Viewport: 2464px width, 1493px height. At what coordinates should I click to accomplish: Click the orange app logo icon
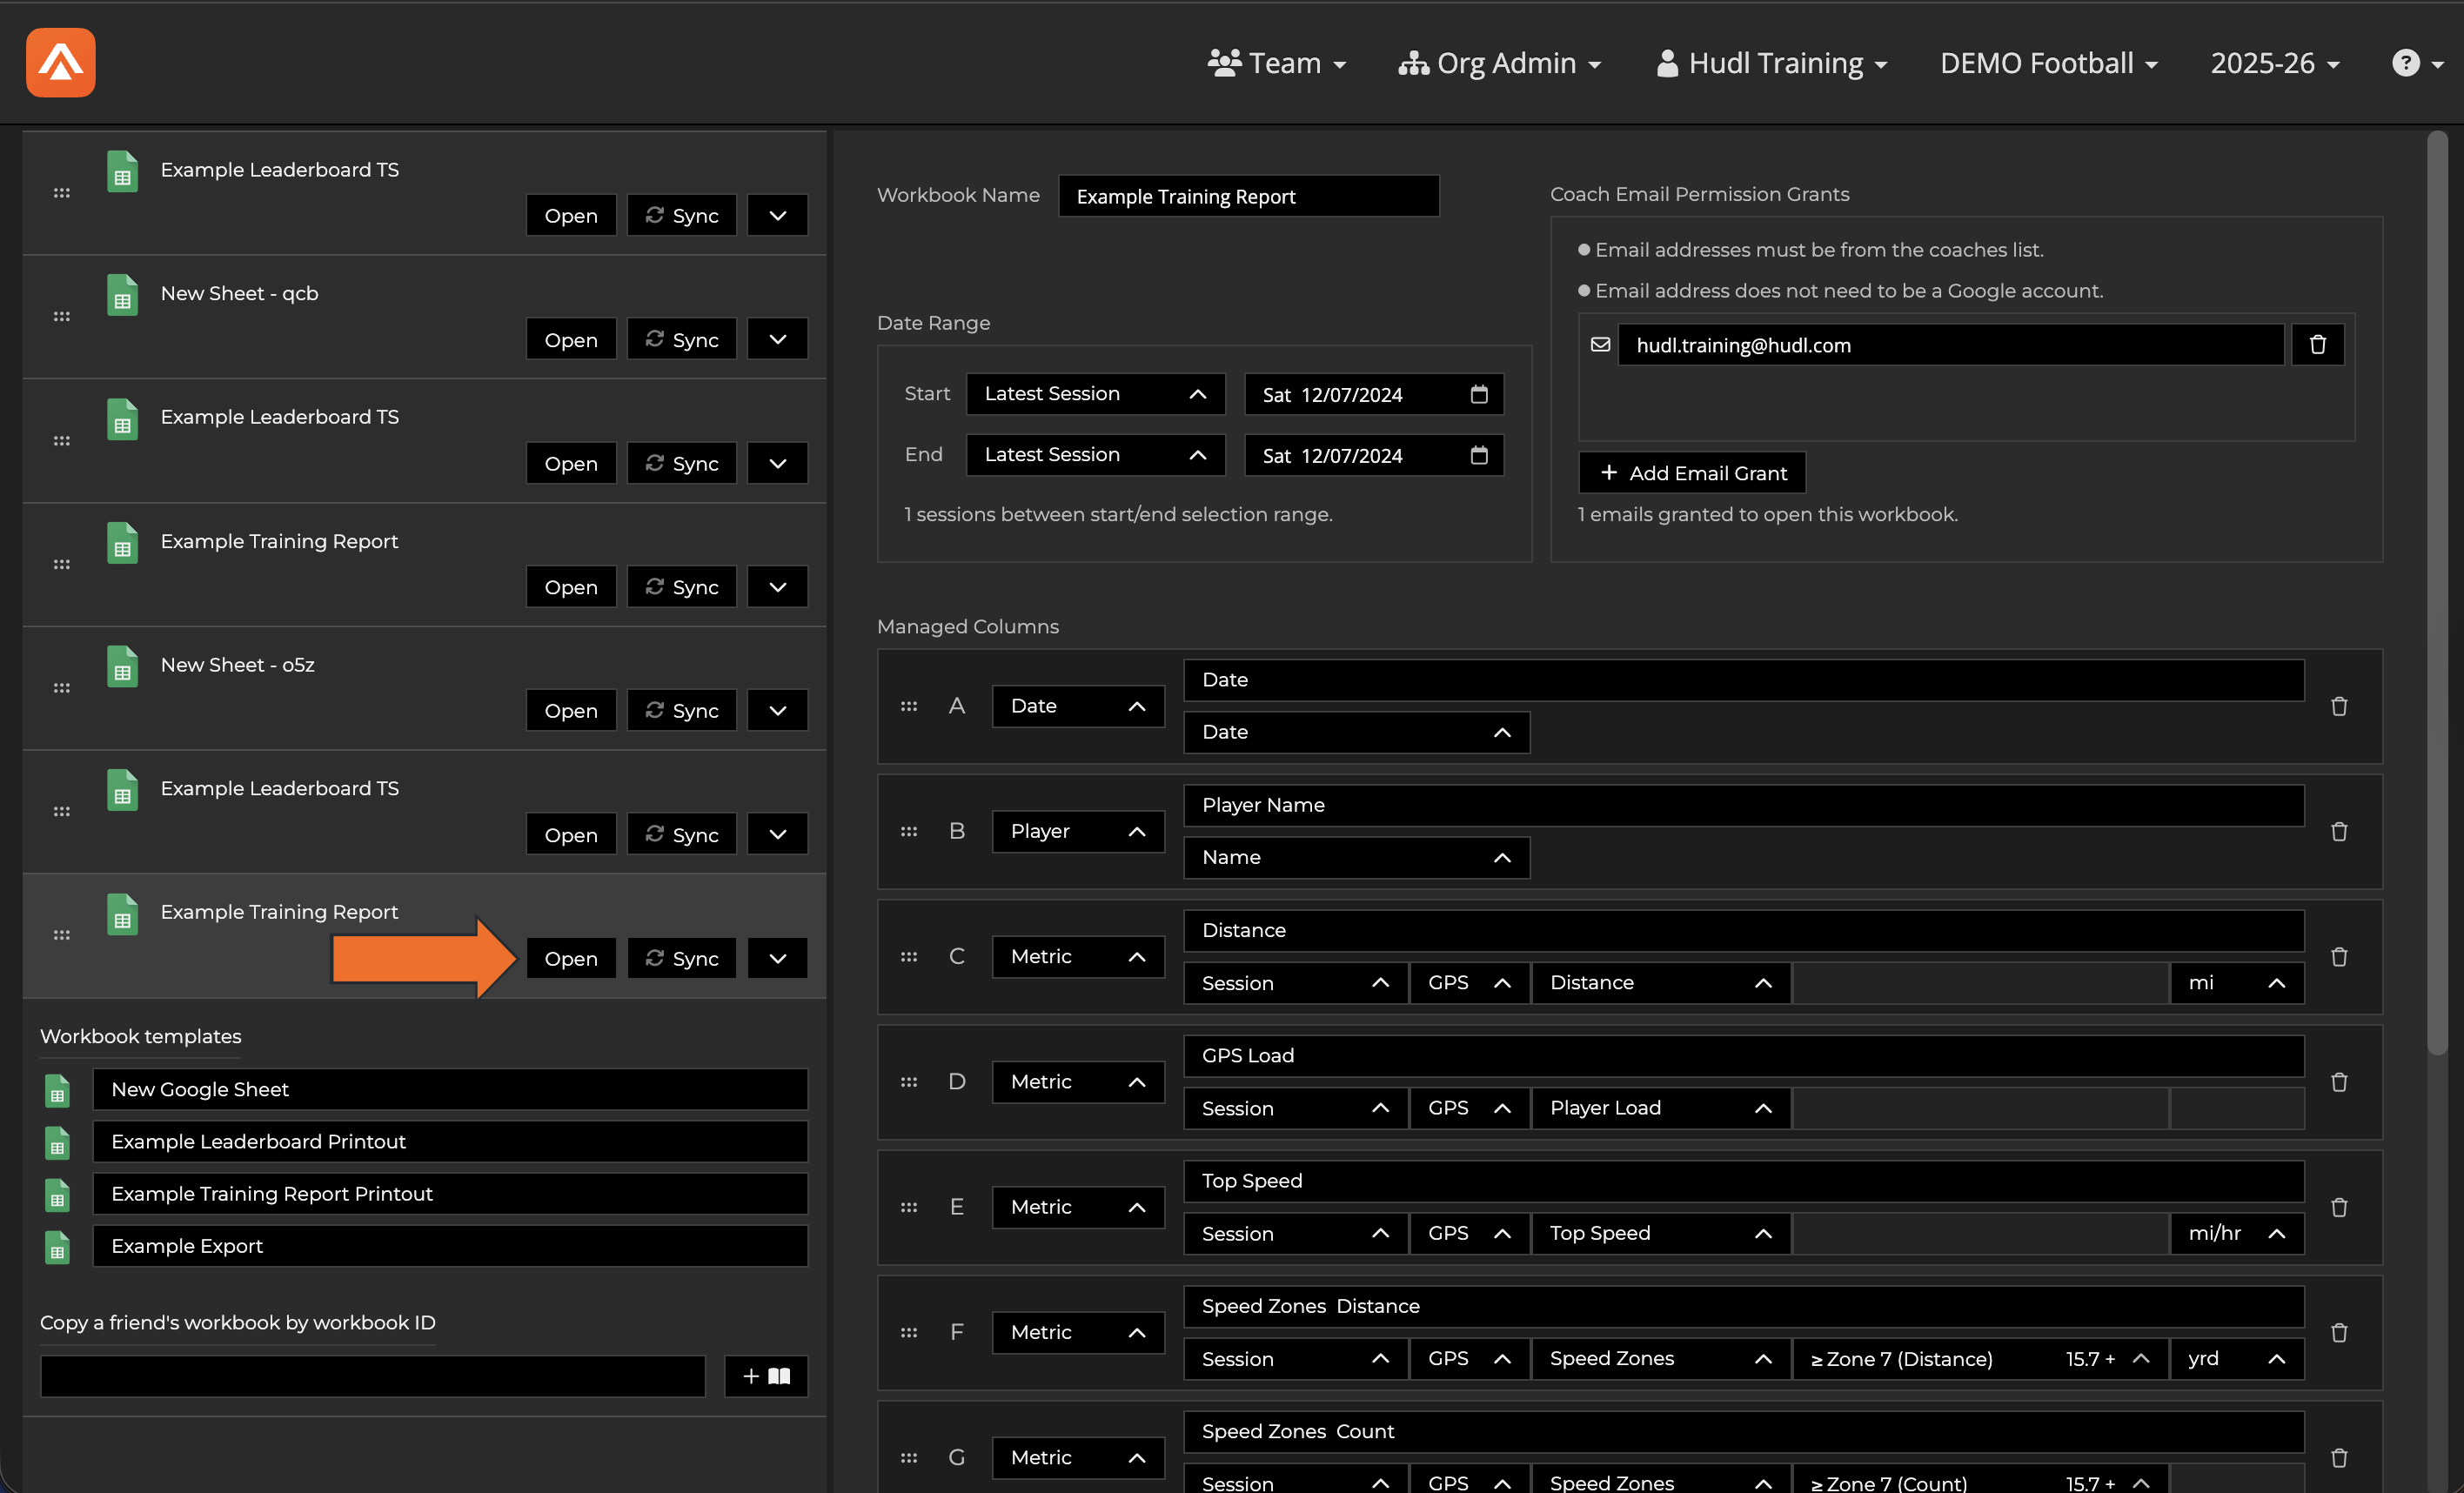pos(61,62)
